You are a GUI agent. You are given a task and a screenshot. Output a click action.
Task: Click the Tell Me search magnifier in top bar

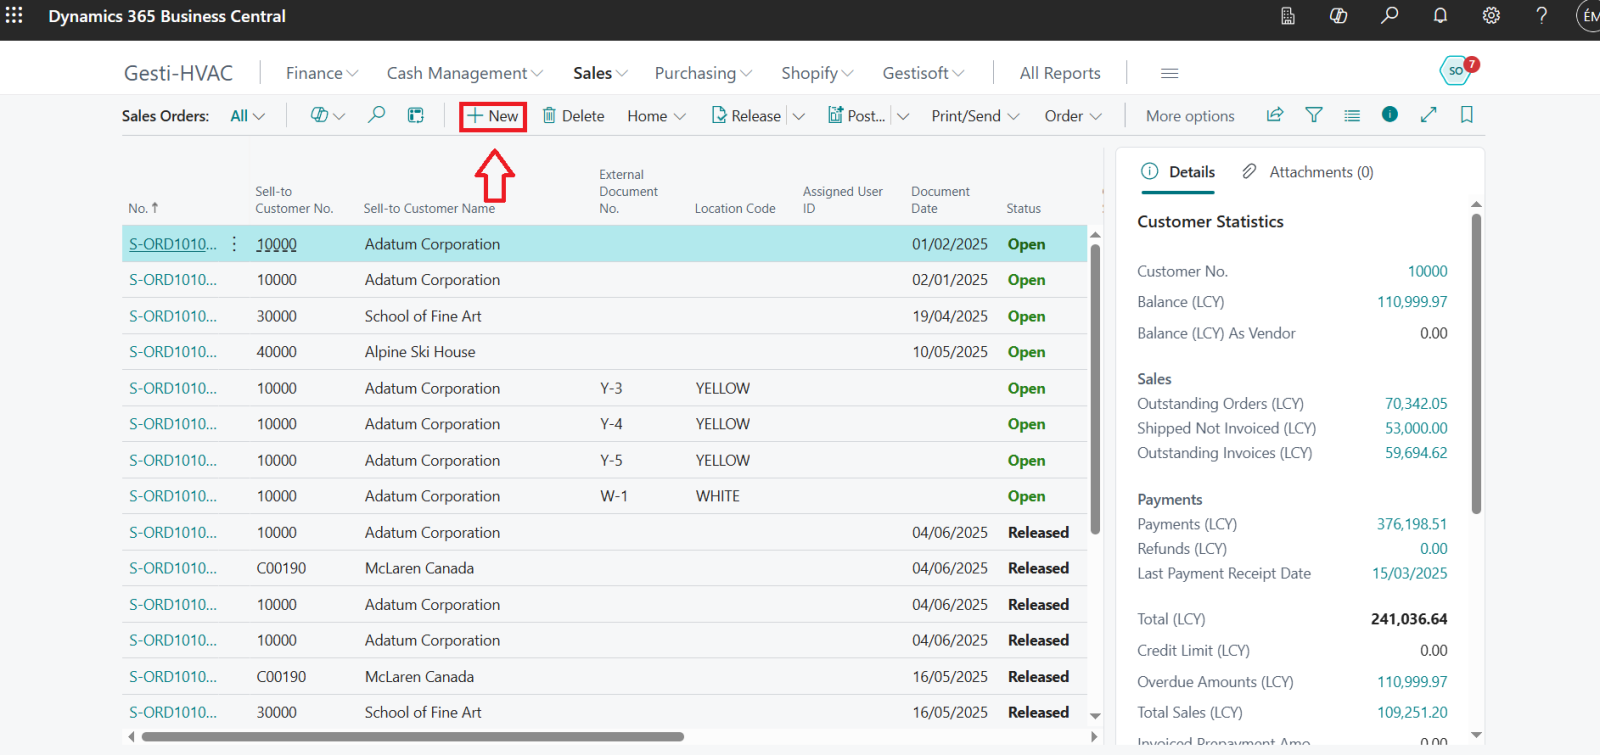pos(1389,16)
